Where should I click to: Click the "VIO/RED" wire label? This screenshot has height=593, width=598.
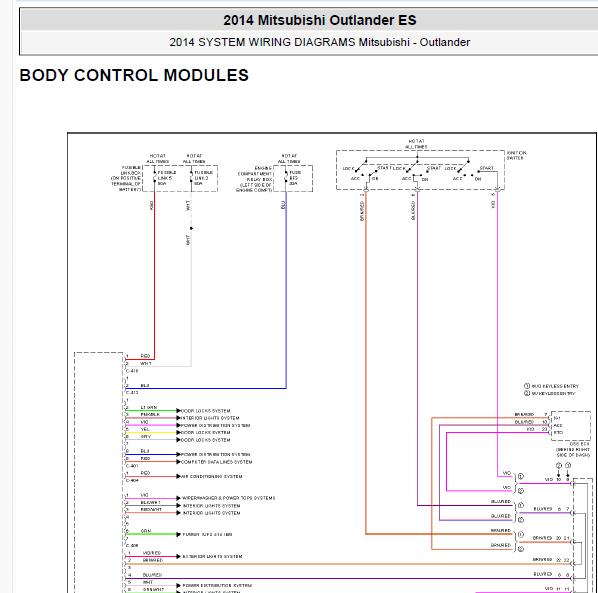pyautogui.click(x=152, y=553)
